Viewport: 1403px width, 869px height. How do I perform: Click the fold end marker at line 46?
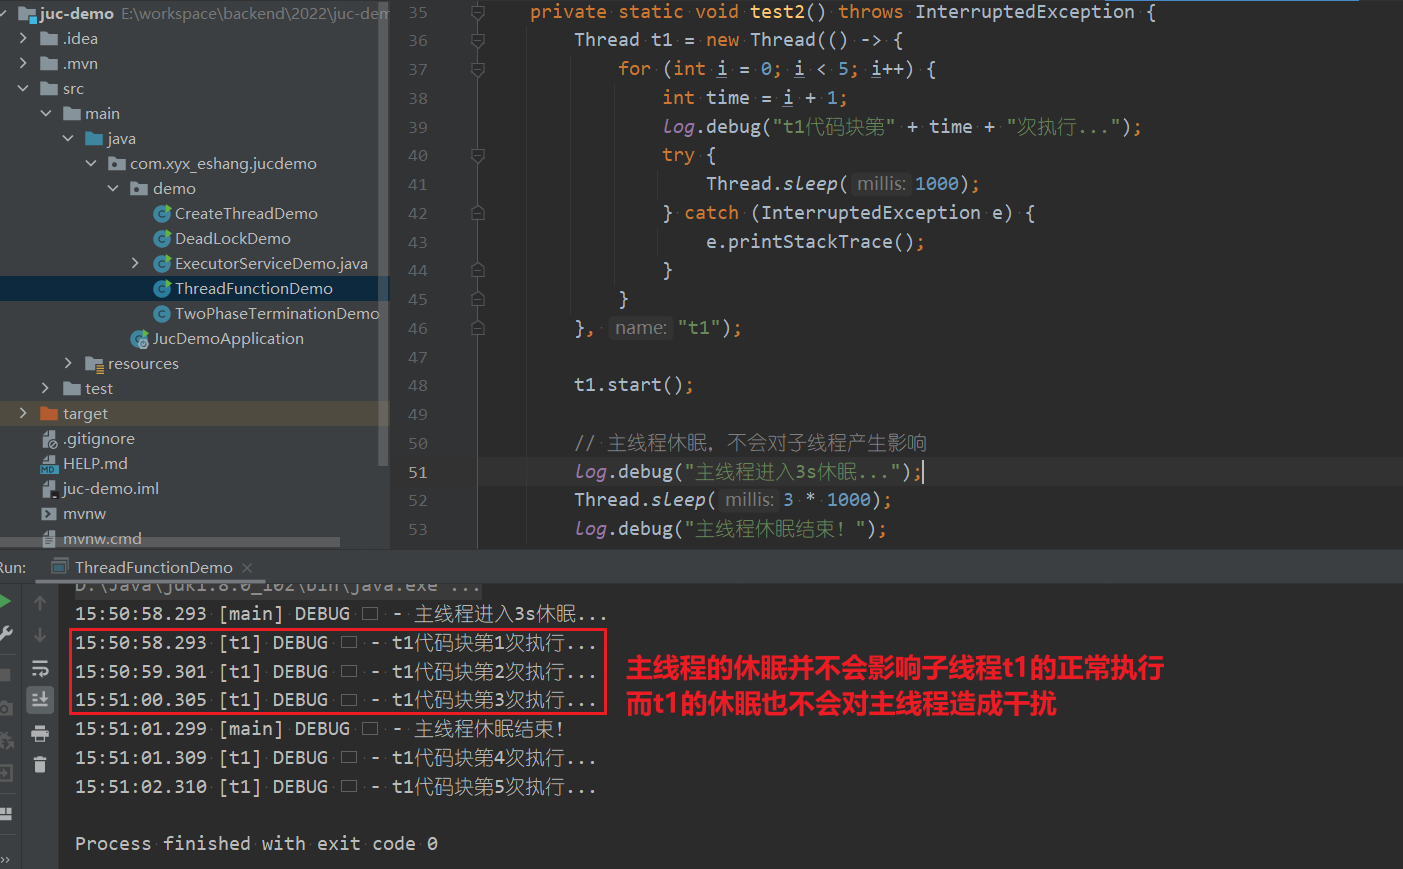[478, 328]
